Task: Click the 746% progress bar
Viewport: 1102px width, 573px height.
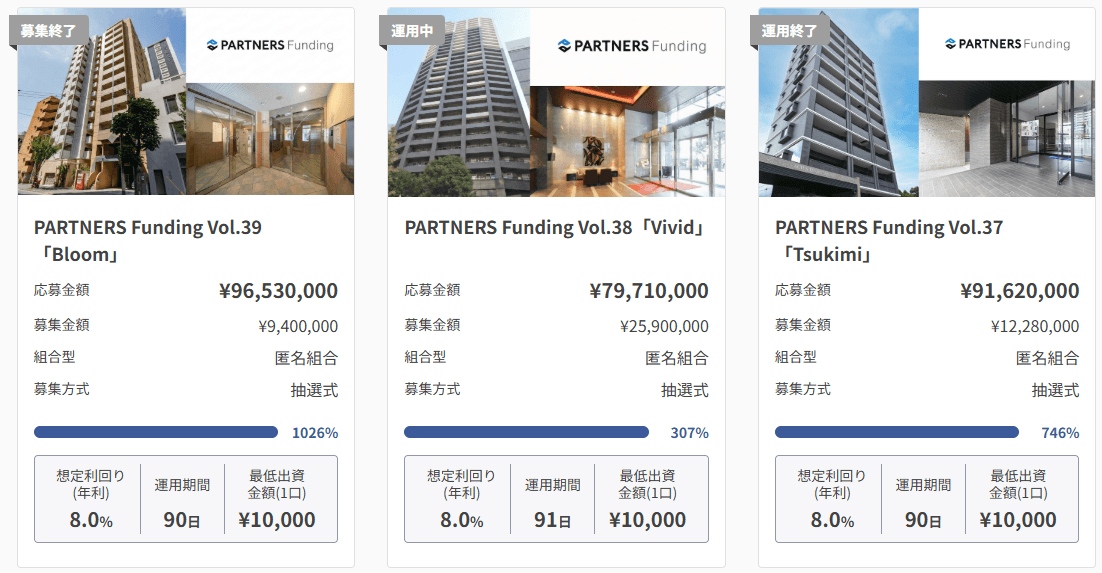Action: (x=897, y=432)
